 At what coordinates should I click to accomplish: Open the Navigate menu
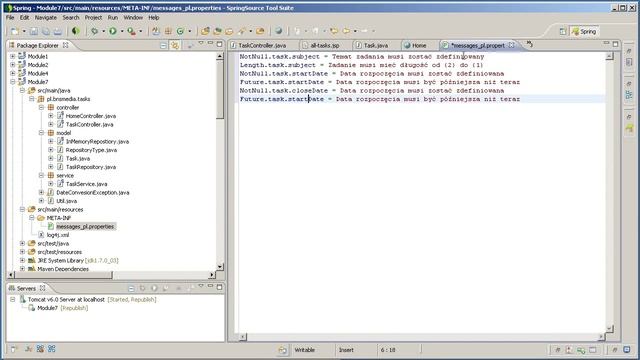46,18
